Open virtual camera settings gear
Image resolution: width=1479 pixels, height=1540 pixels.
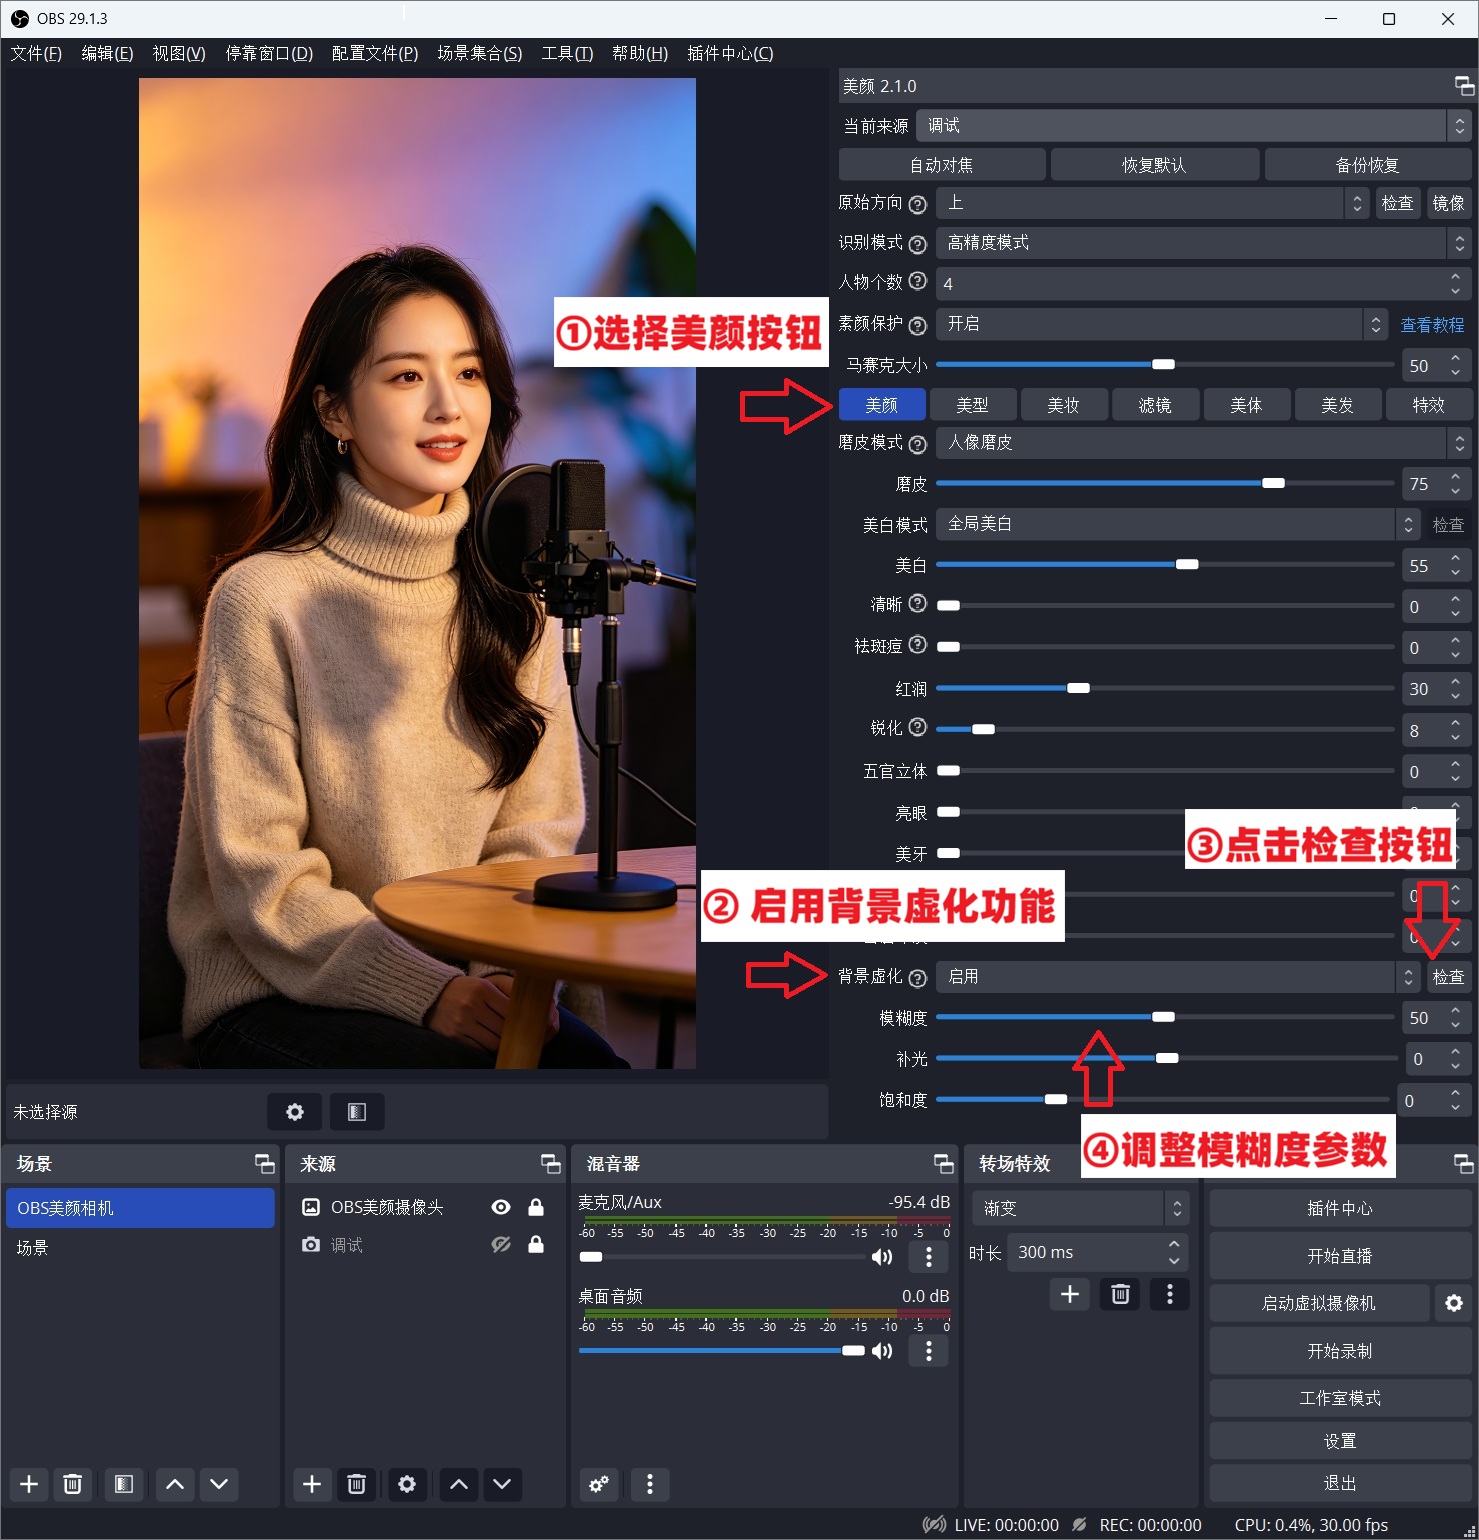1453,1303
